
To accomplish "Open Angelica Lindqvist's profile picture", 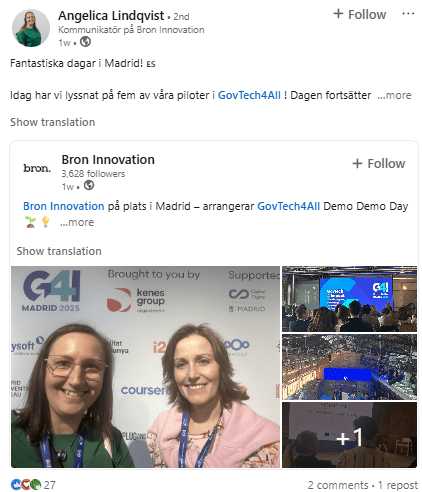I will [x=31, y=28].
